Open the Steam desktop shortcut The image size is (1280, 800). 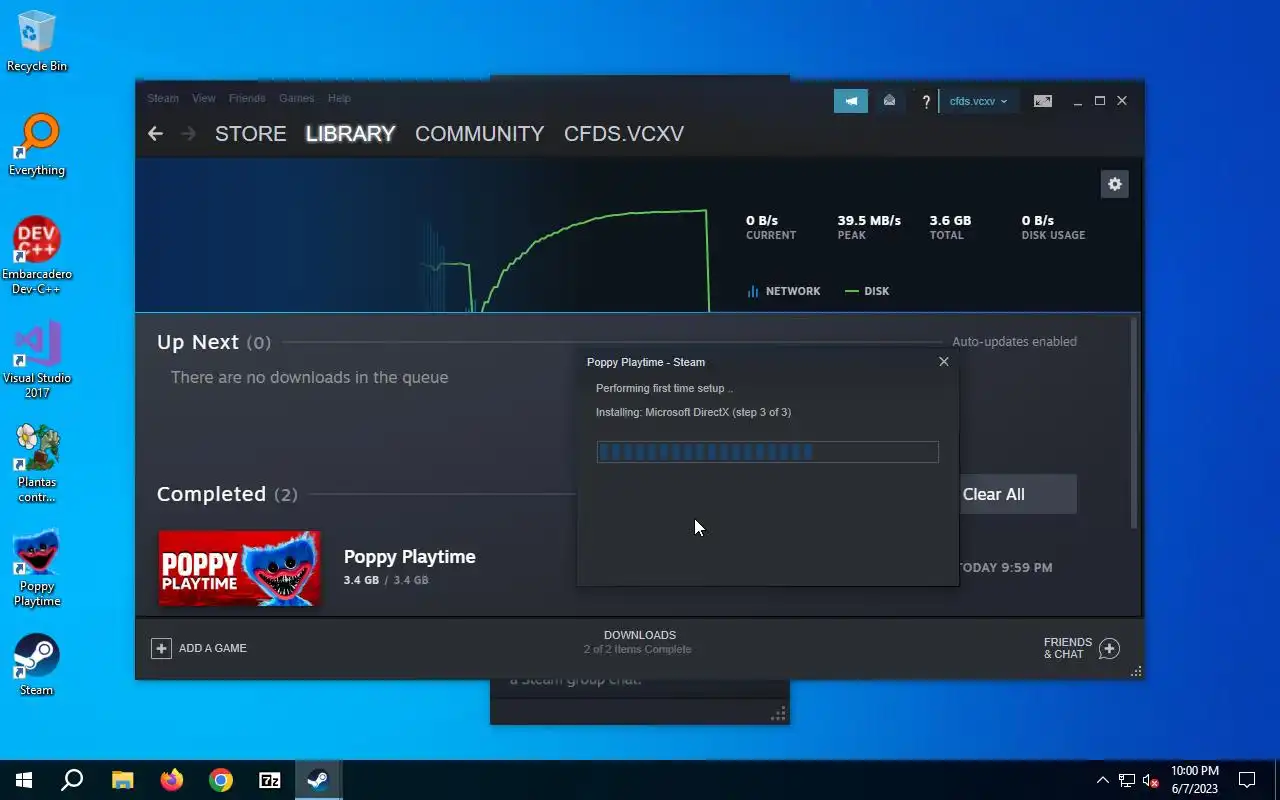pyautogui.click(x=37, y=664)
